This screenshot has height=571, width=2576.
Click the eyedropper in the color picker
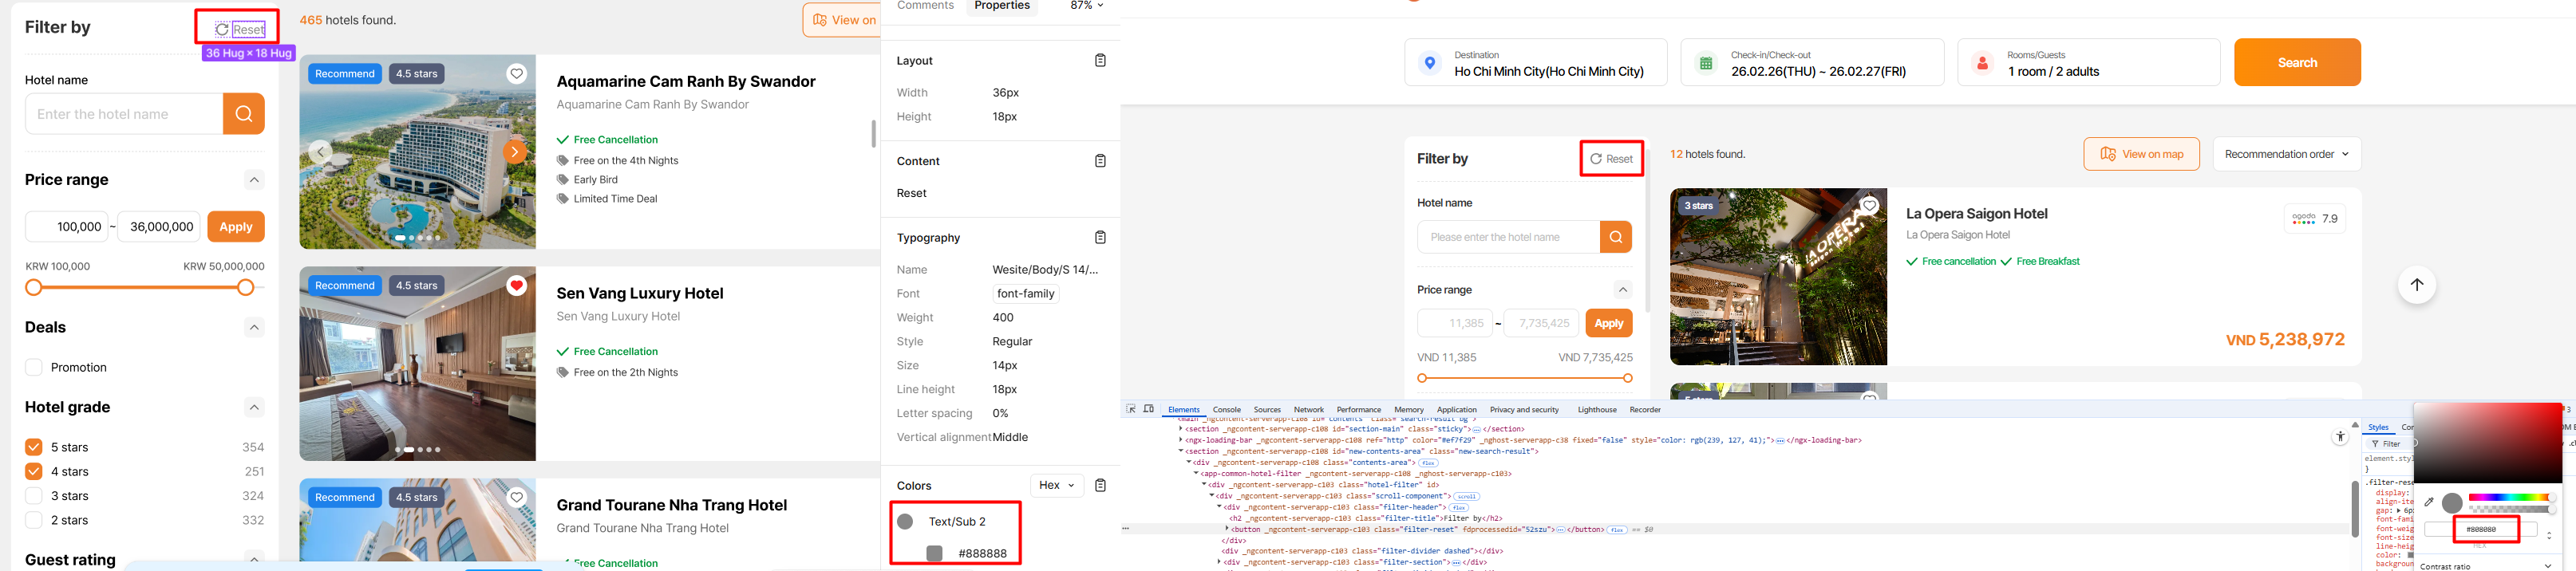(x=2429, y=502)
